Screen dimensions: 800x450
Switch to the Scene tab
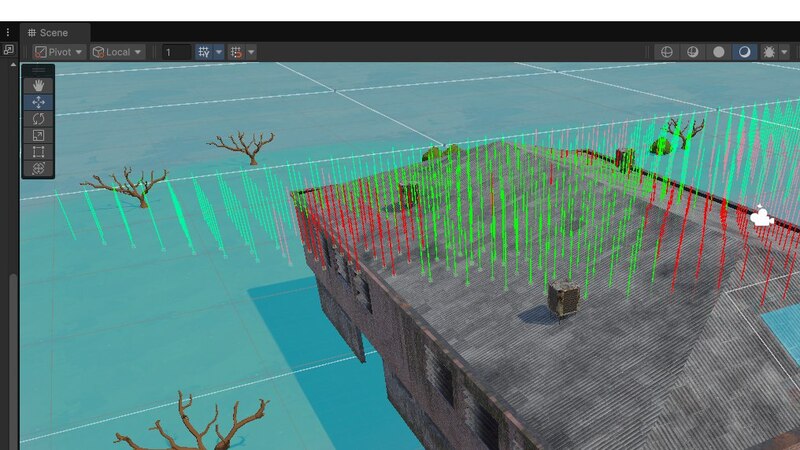(x=54, y=33)
